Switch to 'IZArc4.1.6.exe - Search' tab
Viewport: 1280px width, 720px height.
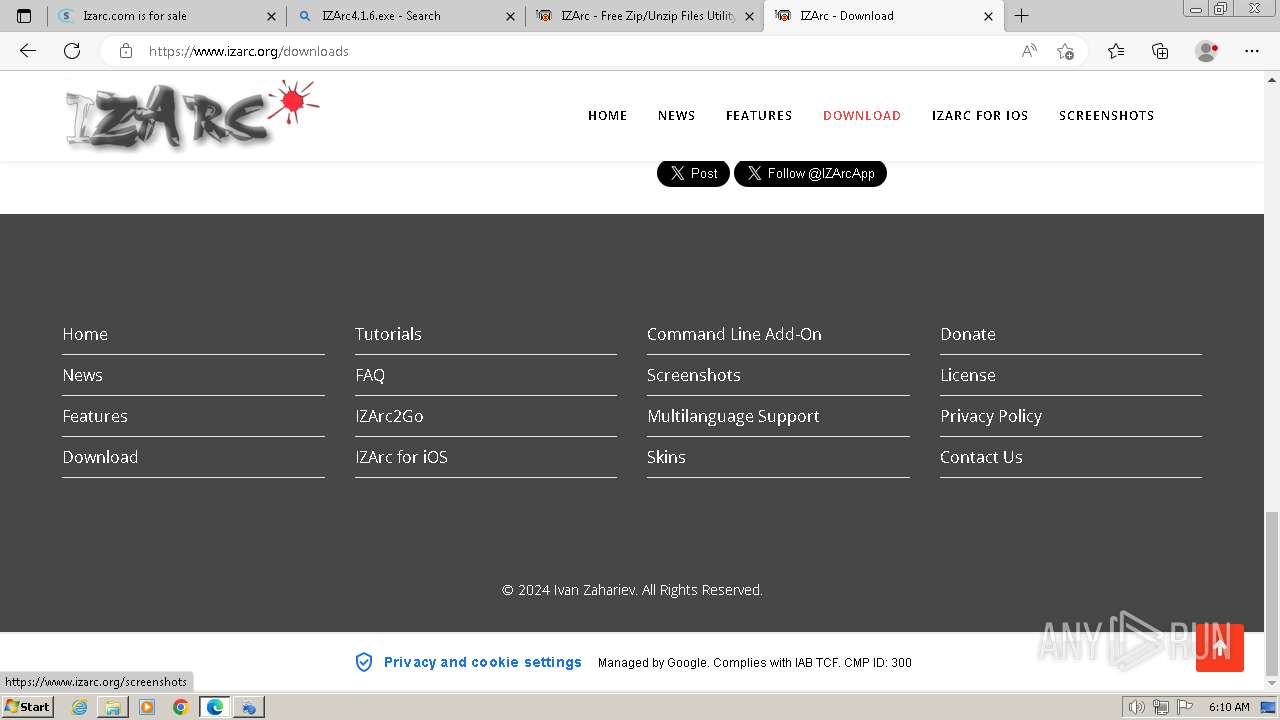pyautogui.click(x=405, y=16)
